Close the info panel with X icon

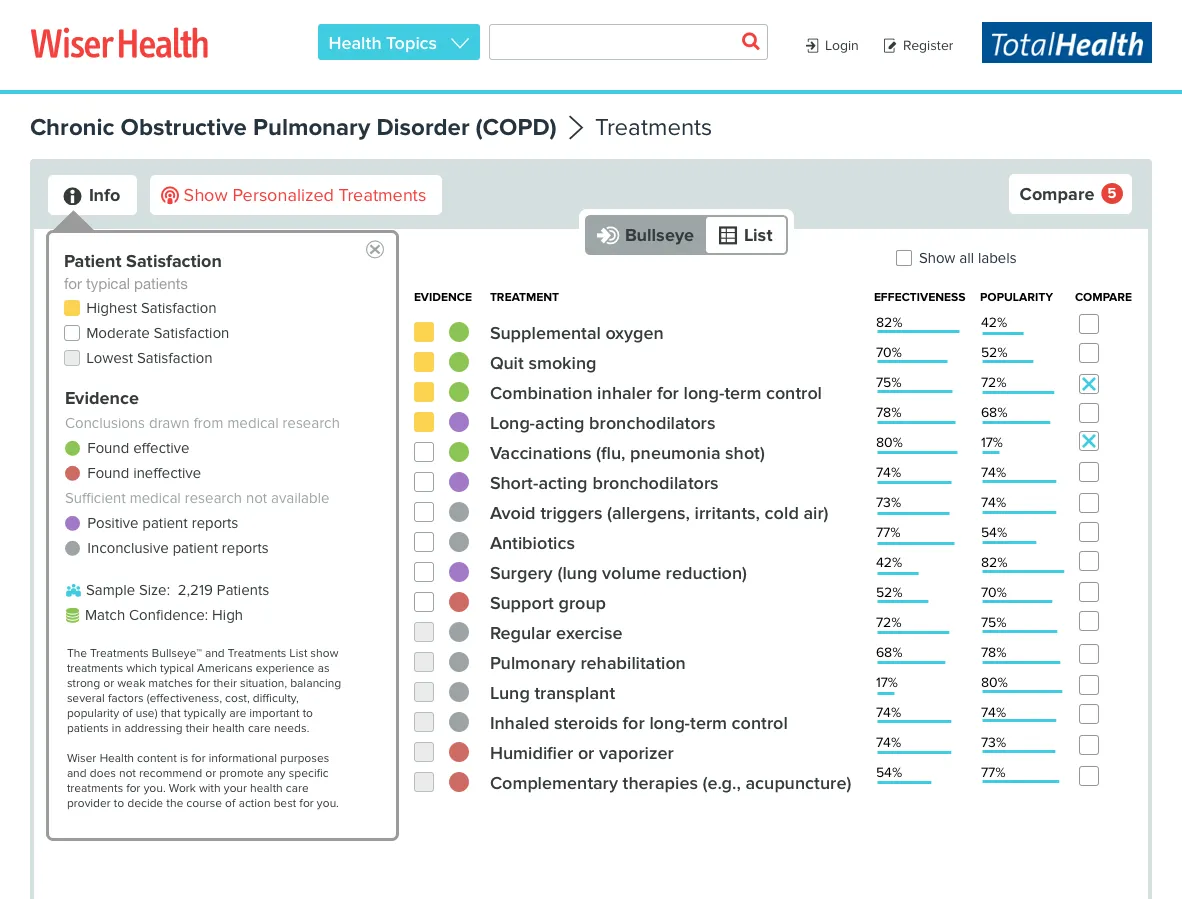click(x=375, y=249)
